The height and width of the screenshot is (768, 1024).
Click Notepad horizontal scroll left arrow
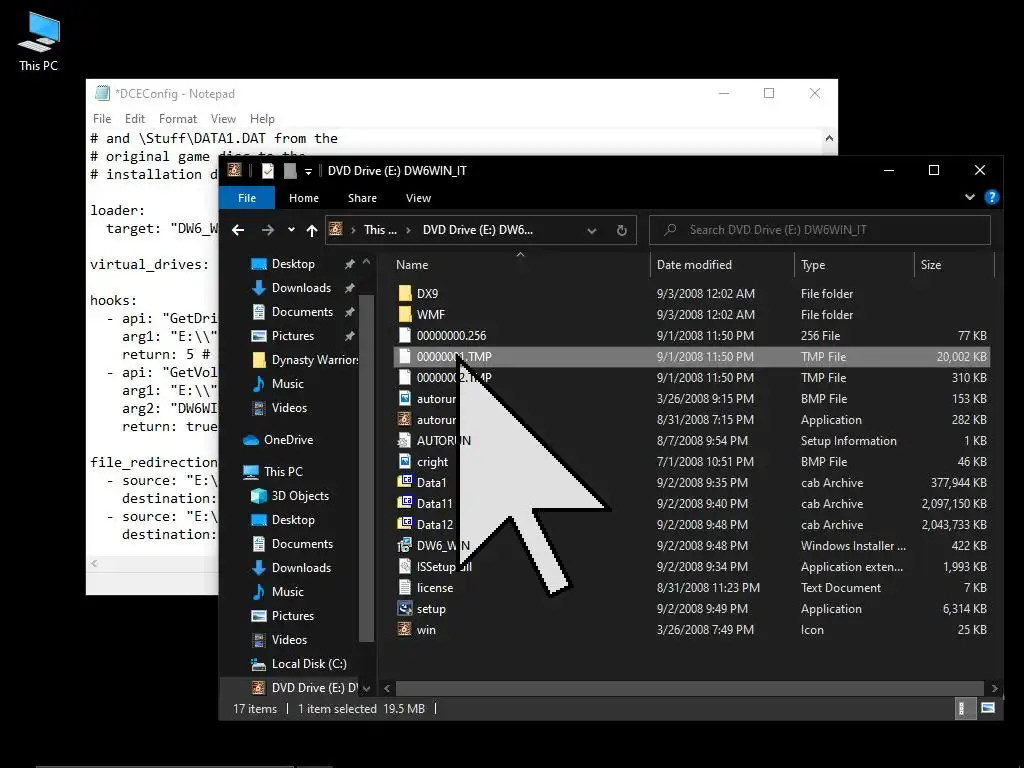coord(95,564)
